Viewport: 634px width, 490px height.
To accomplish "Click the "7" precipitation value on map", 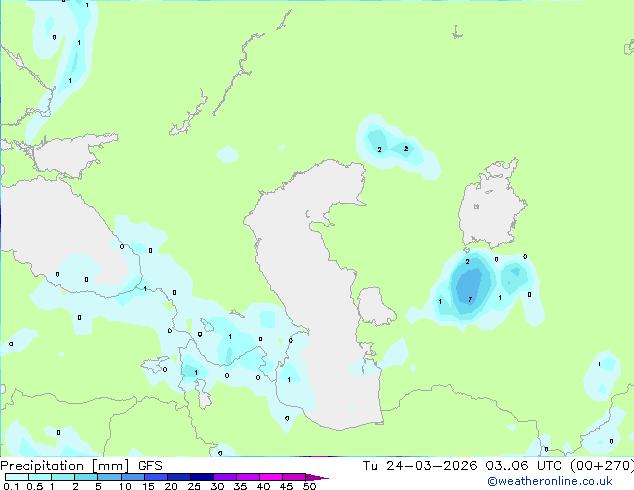I will click(x=470, y=300).
